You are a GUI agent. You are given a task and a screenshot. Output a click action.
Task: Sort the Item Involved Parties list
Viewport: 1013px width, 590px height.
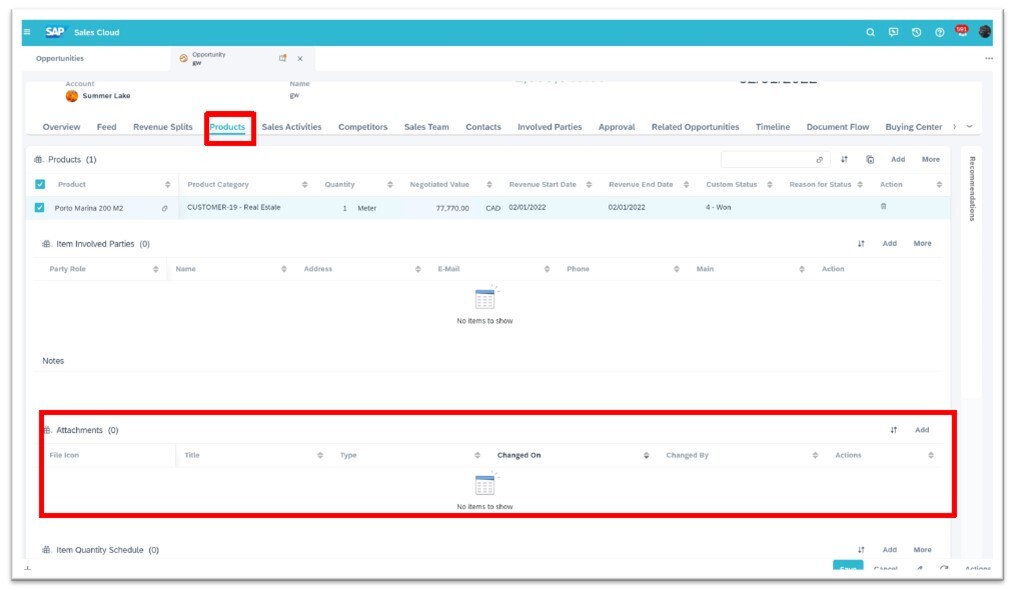(861, 244)
